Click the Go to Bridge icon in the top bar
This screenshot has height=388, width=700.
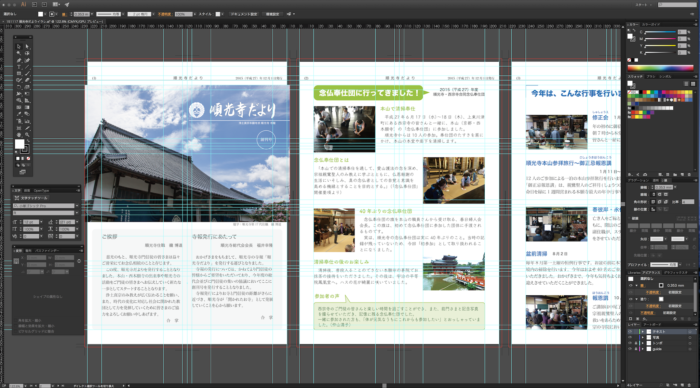click(34, 4)
